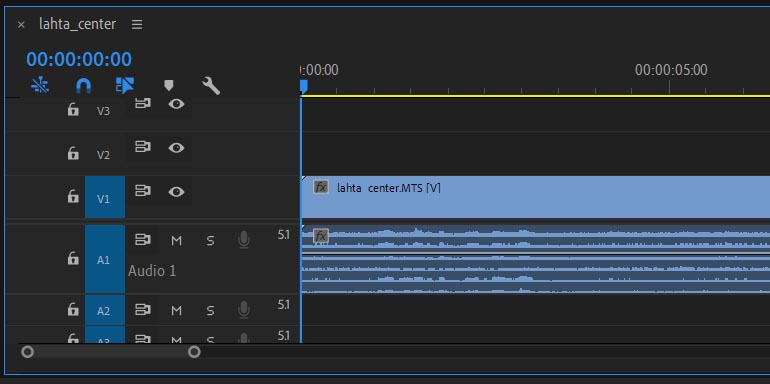Close the lahta_center sequence tab

click(x=21, y=25)
